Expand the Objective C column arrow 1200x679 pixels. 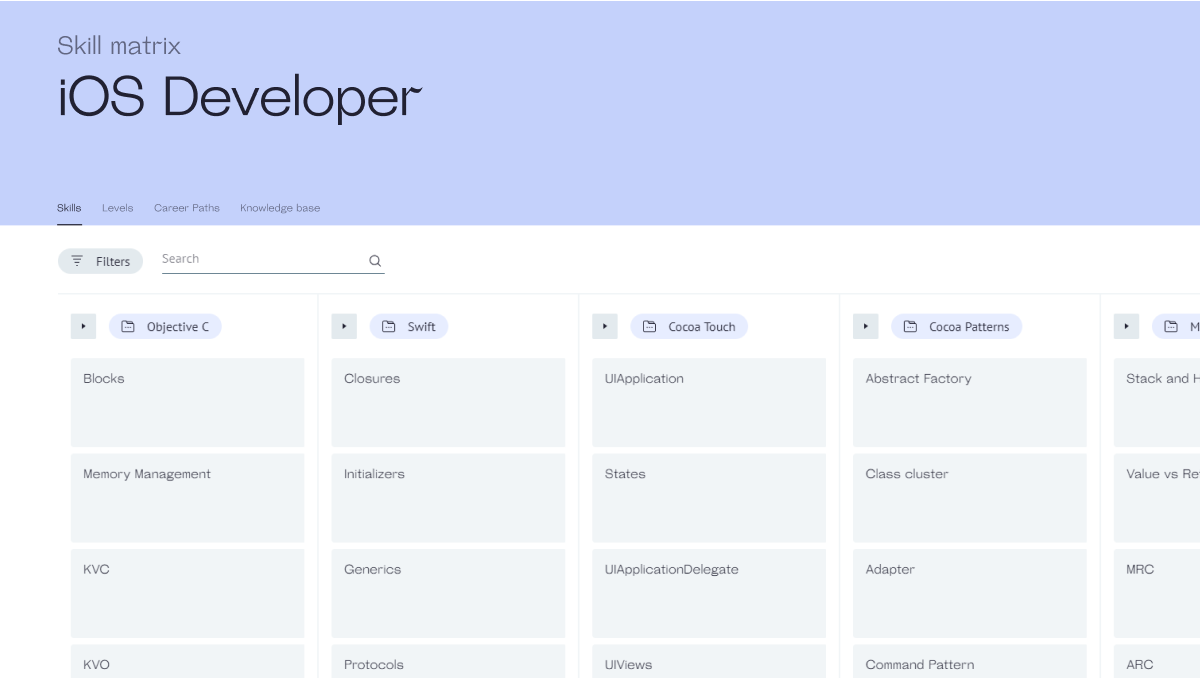tap(83, 326)
